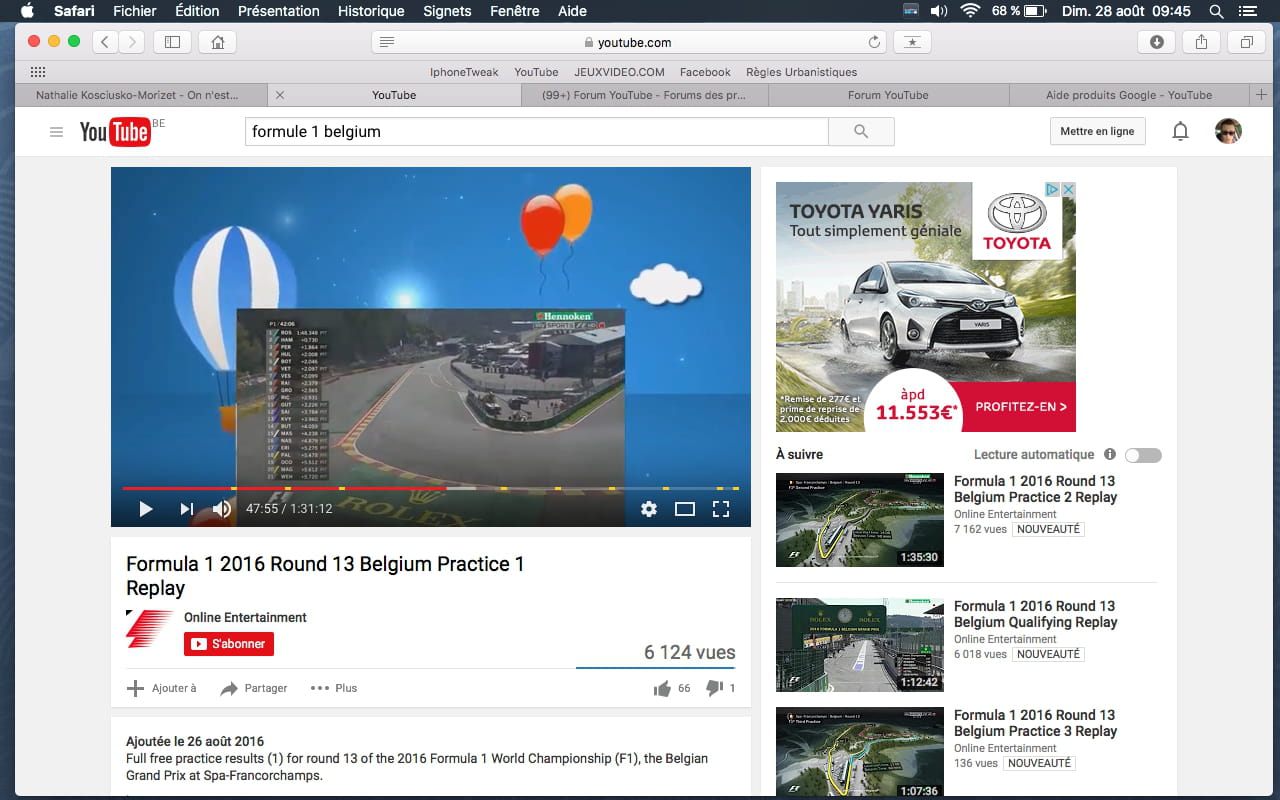Go to YouTube home logo
The image size is (1280, 800).
(x=115, y=132)
